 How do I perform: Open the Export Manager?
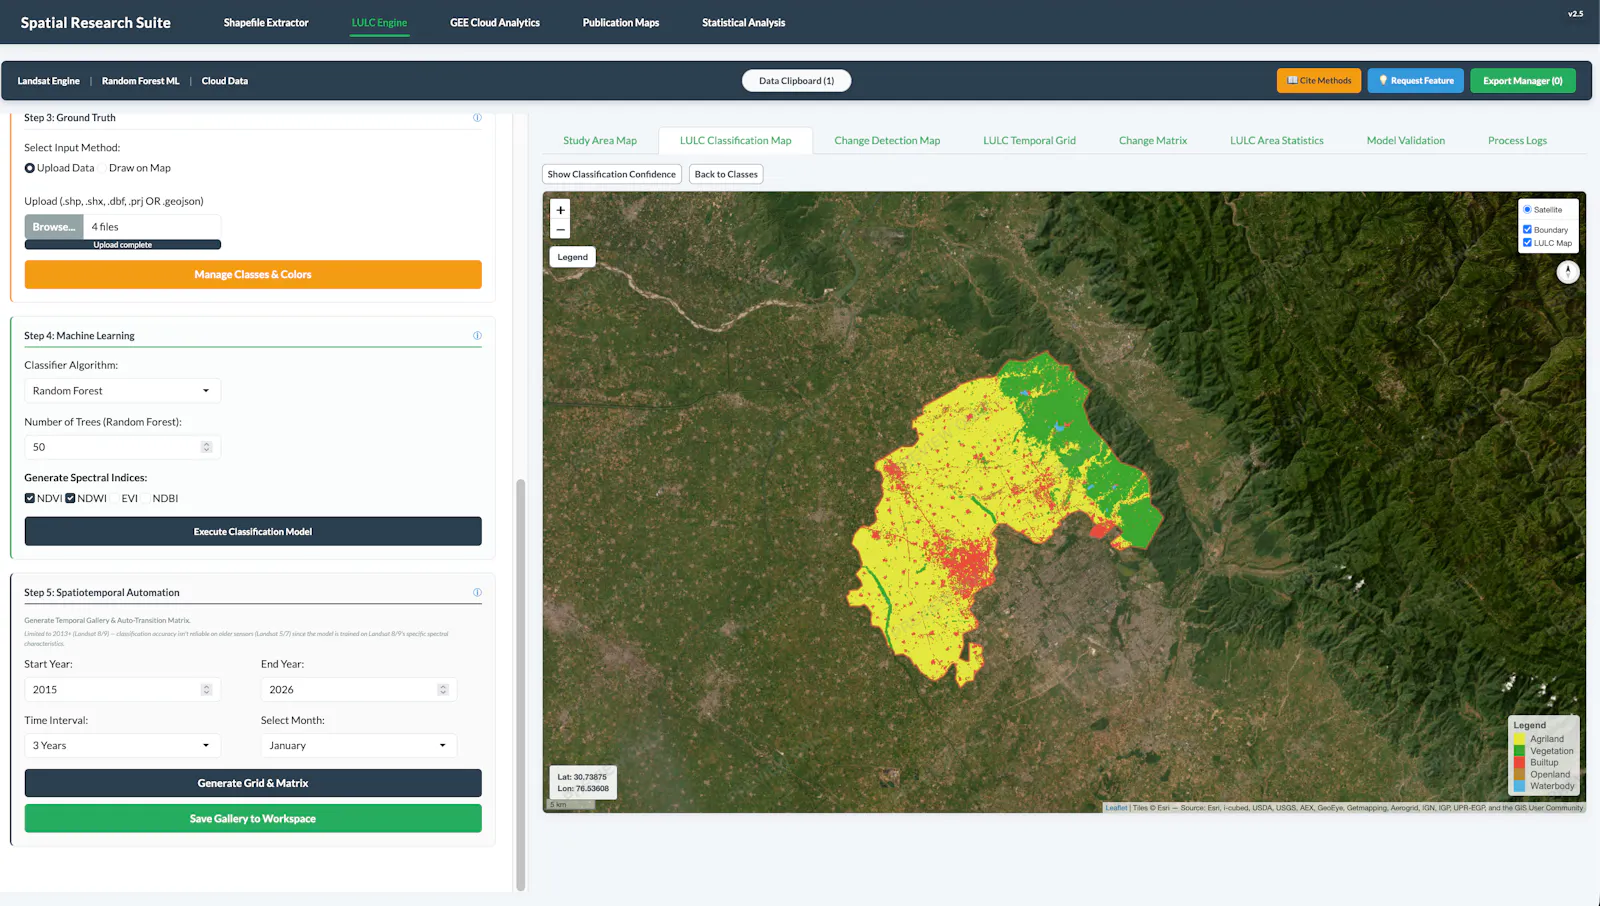(1523, 81)
